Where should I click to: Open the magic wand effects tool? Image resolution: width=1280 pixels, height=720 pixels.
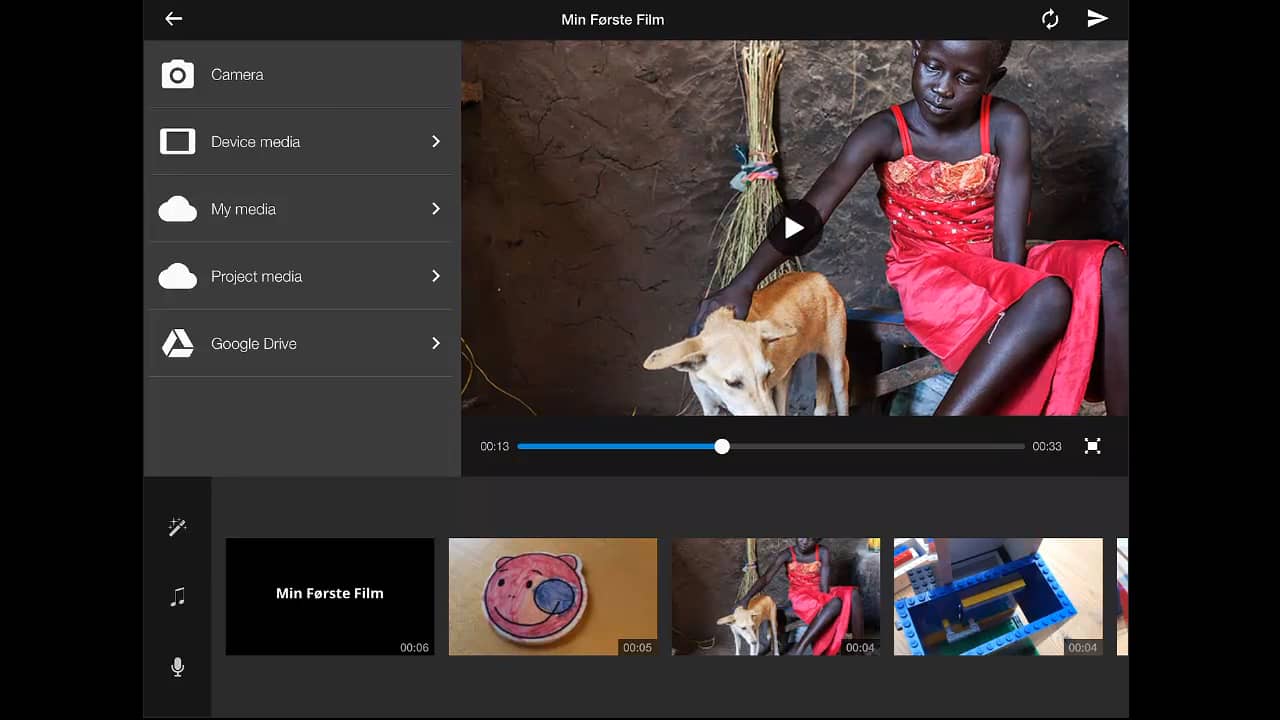[177, 527]
